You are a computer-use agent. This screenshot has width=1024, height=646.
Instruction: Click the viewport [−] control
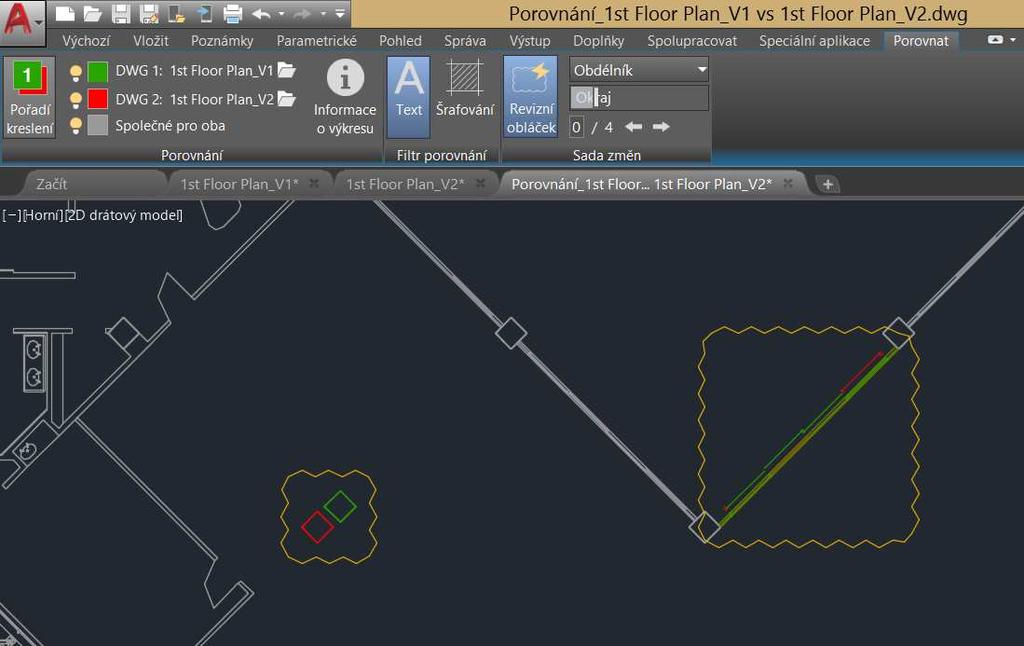(x=11, y=215)
